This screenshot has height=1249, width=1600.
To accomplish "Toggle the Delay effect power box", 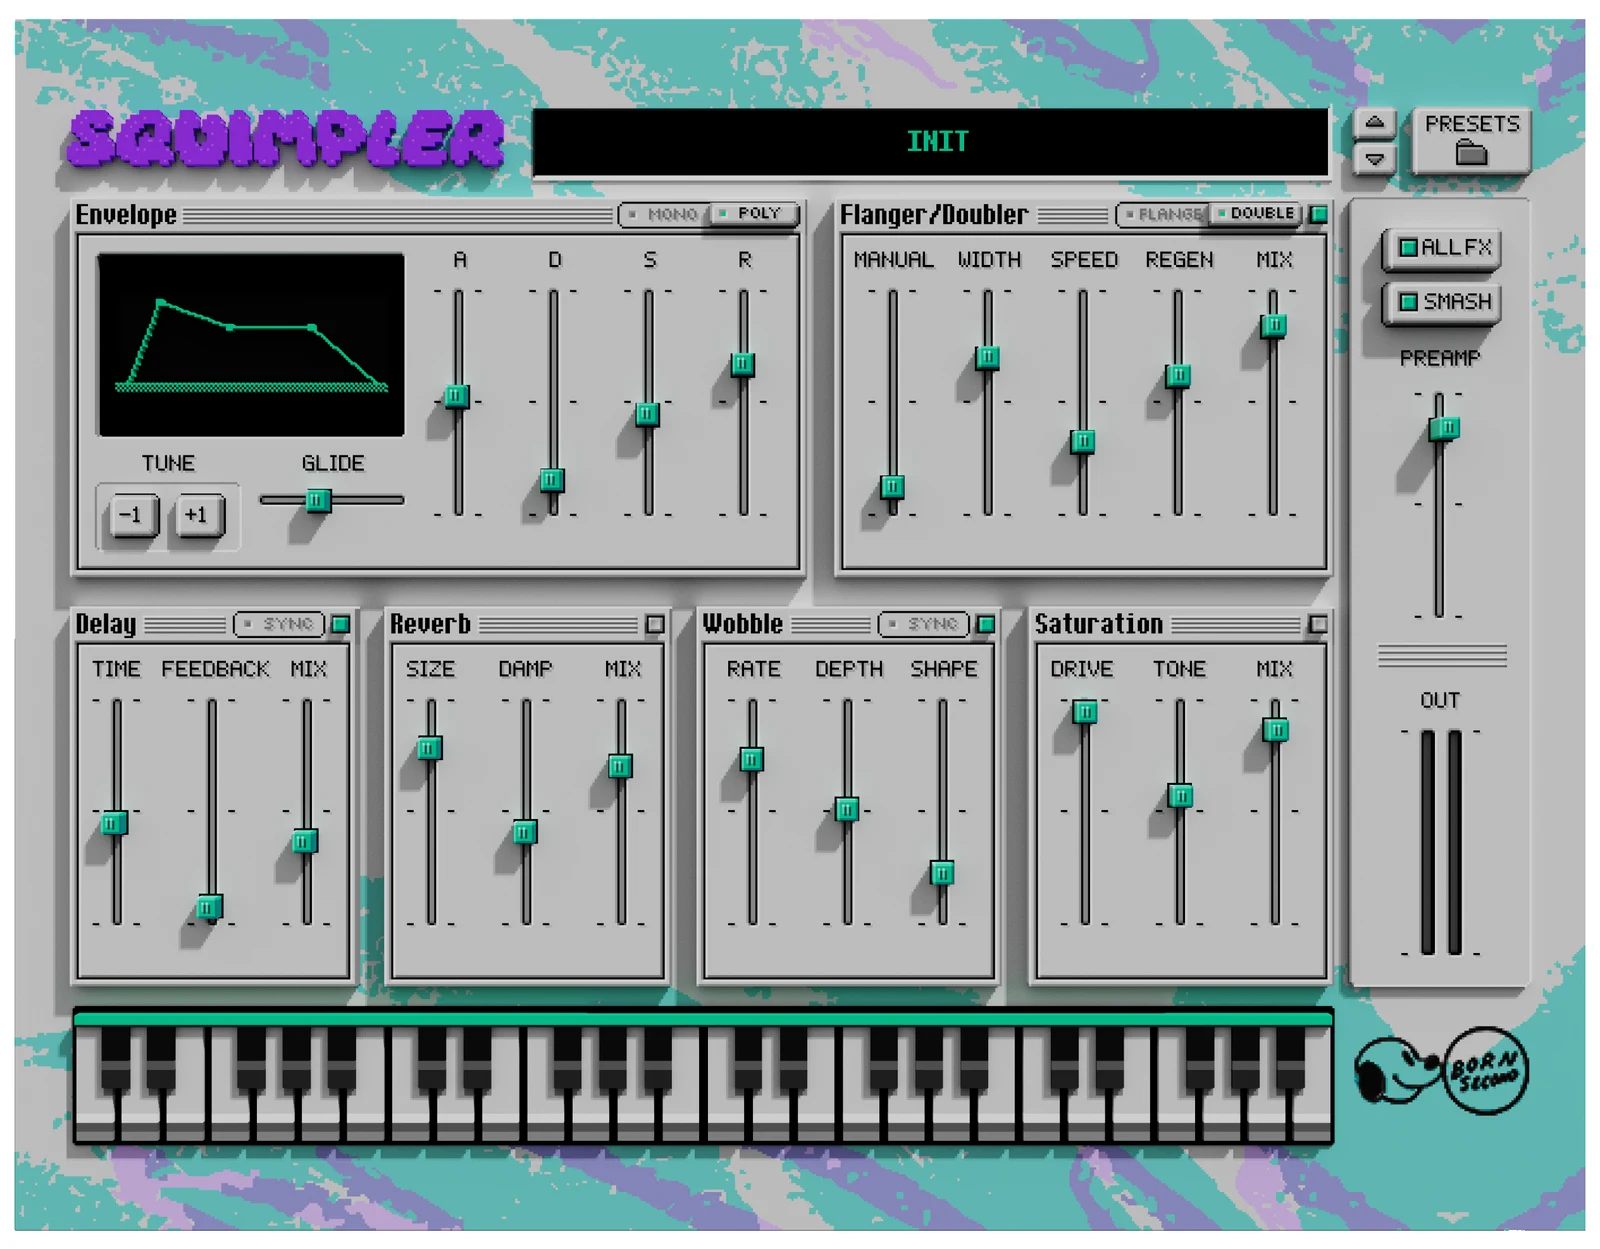I will (341, 624).
